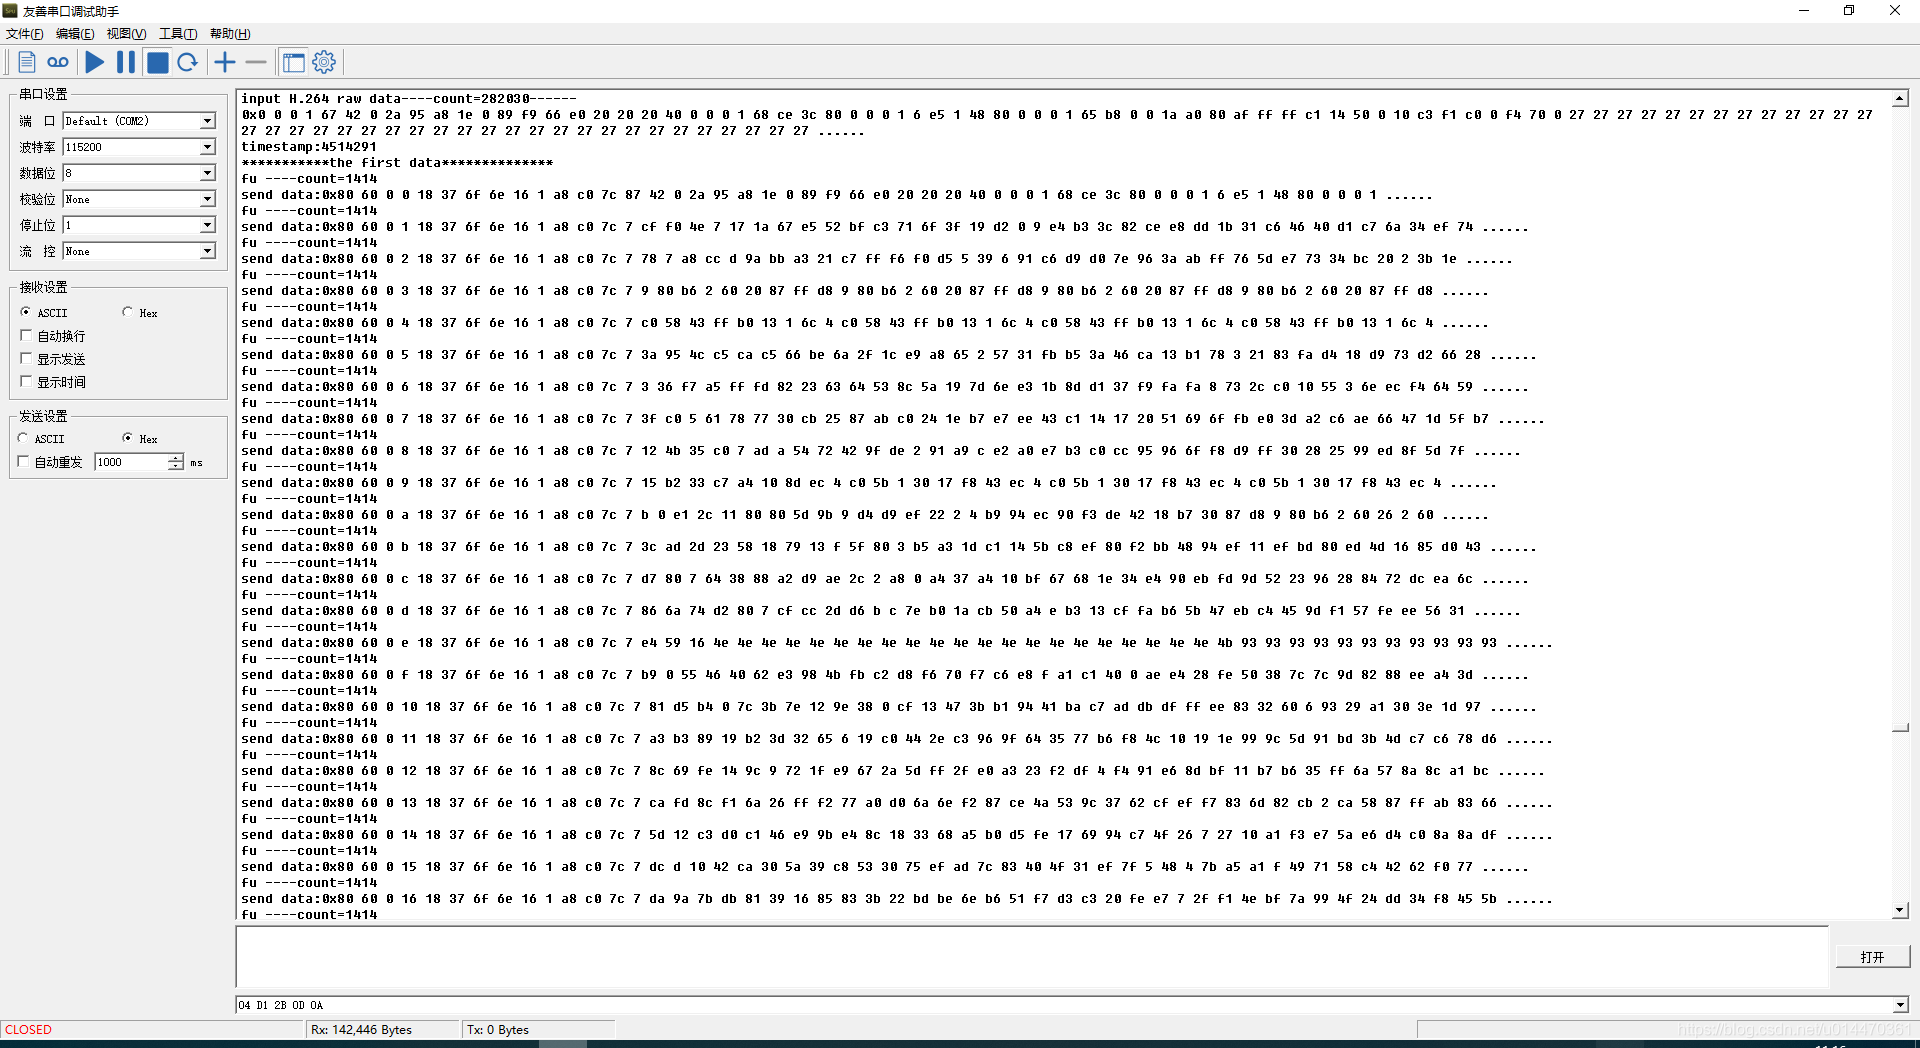Expand the stop bits dropdown showing 1
The width and height of the screenshot is (1920, 1048).
tap(207, 225)
